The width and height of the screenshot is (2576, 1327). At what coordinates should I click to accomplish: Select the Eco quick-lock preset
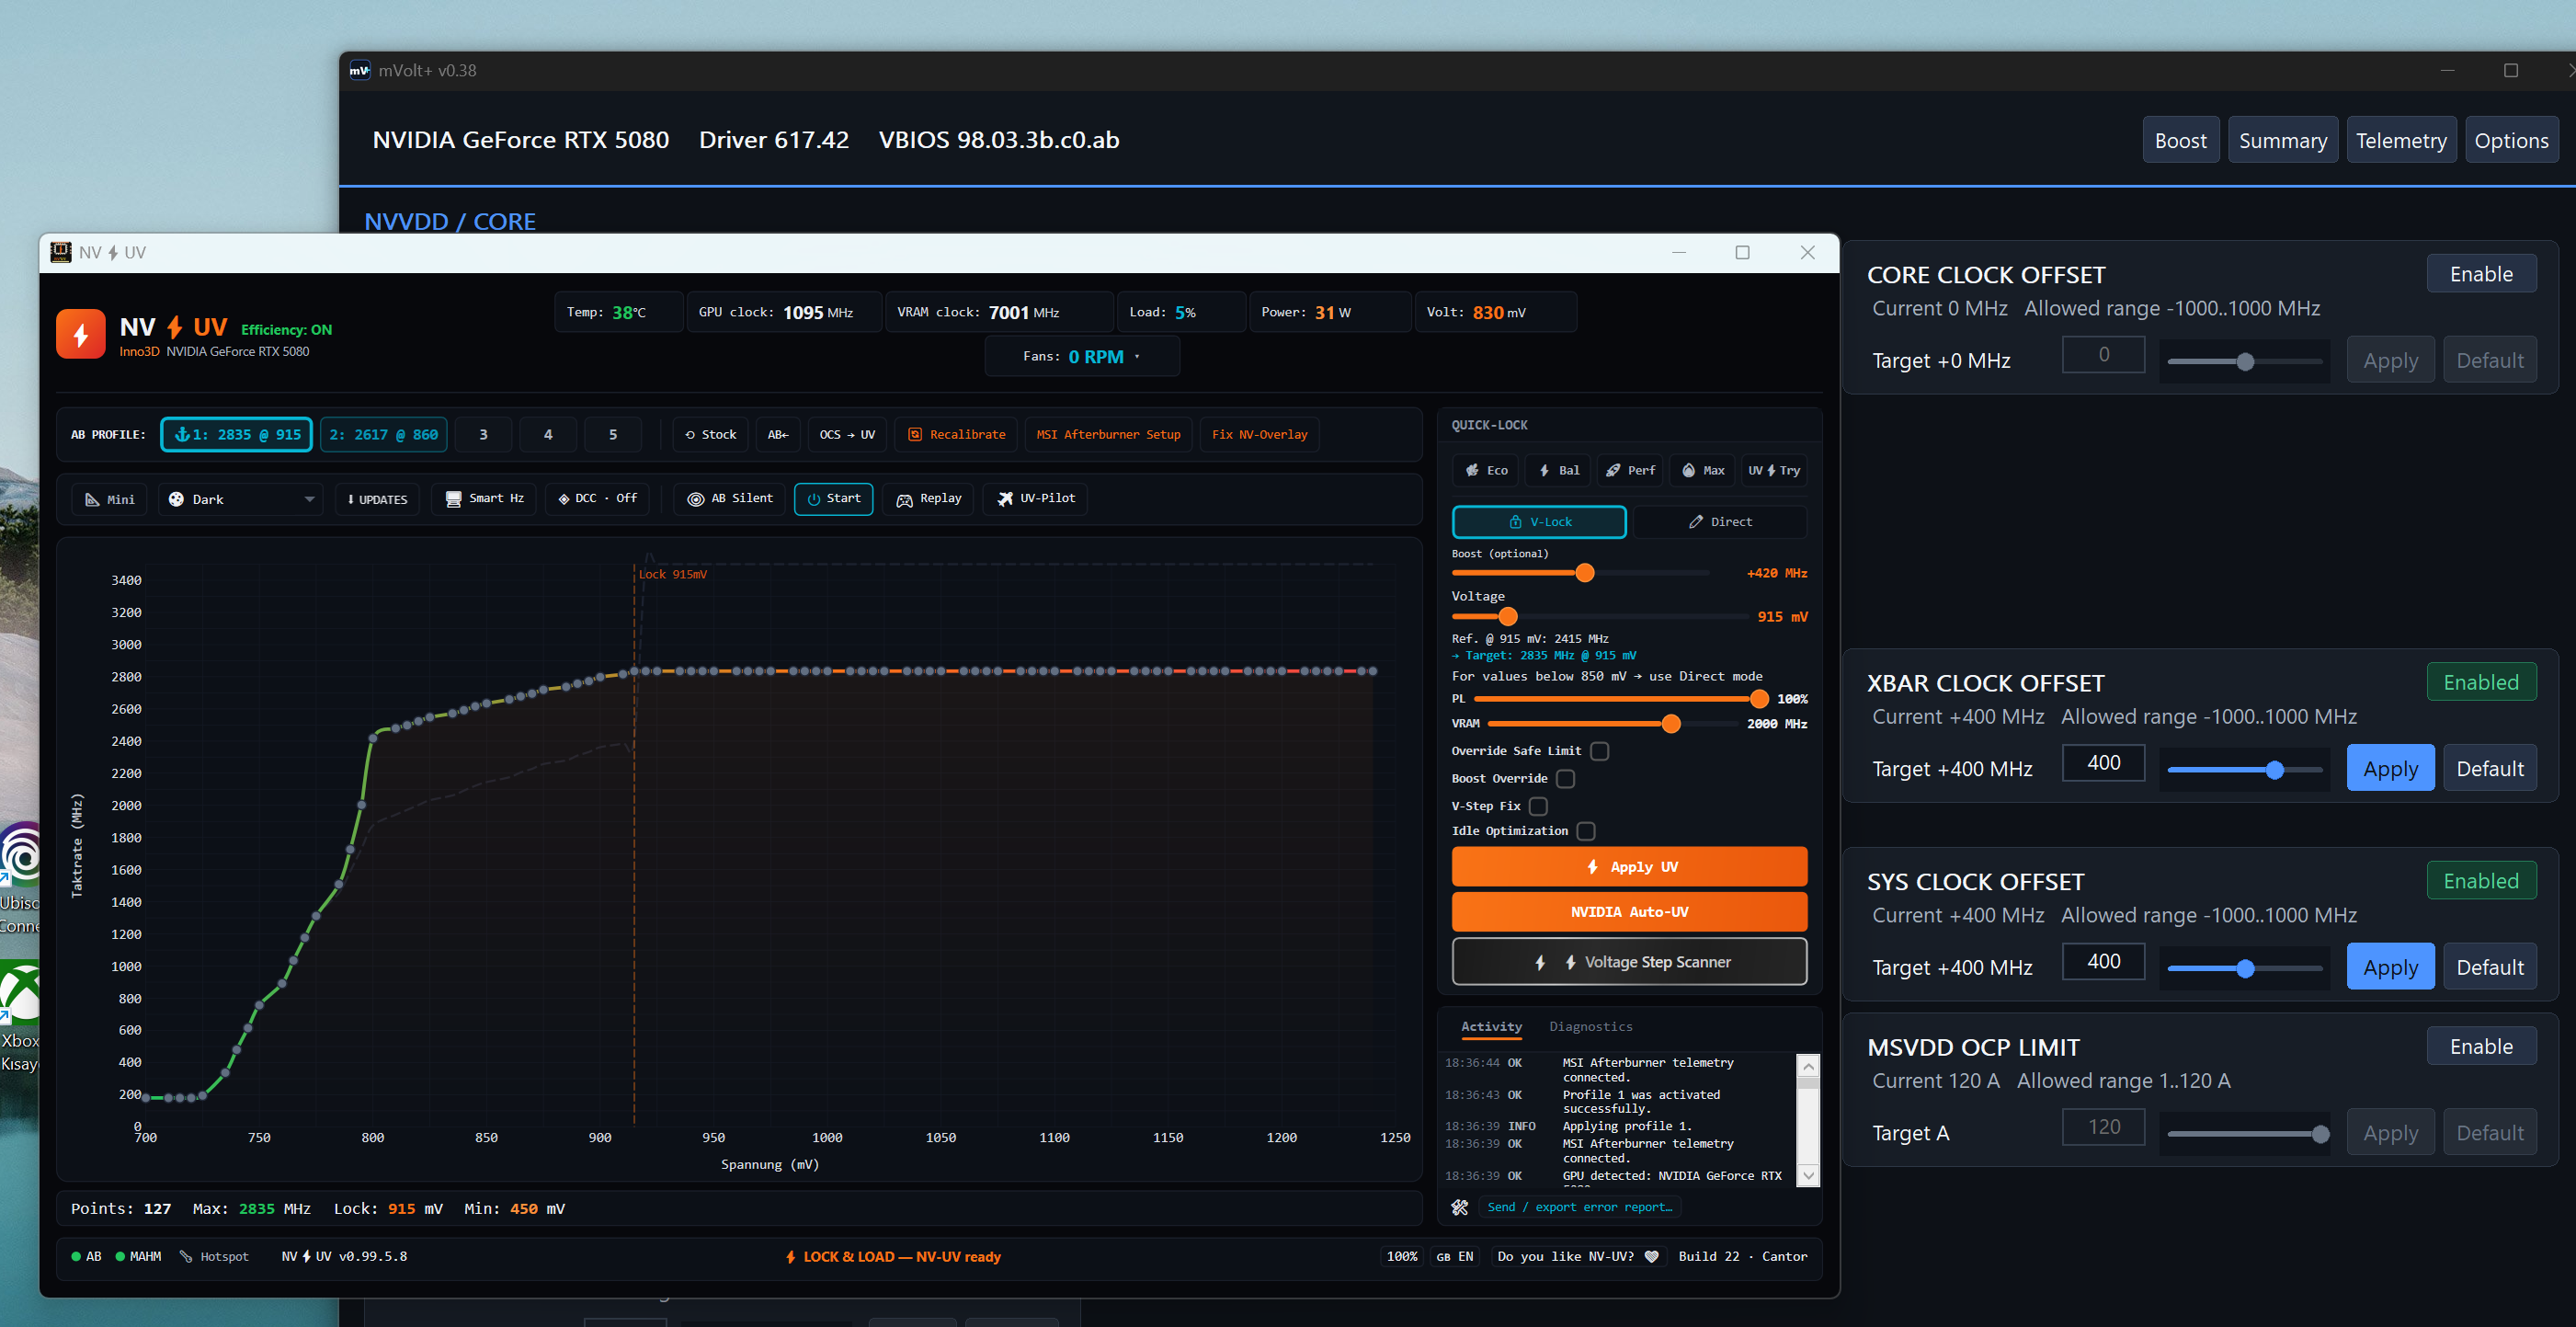coord(1486,470)
